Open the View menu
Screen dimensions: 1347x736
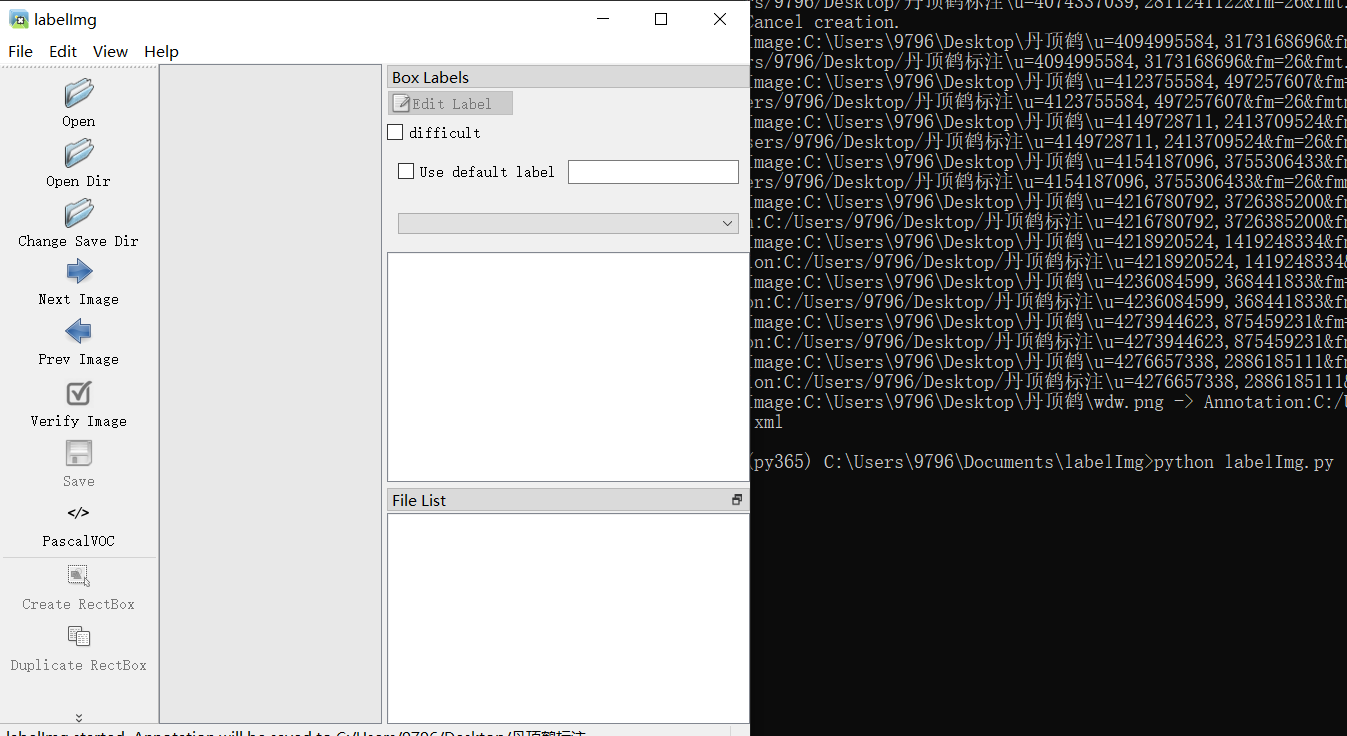[x=110, y=52]
